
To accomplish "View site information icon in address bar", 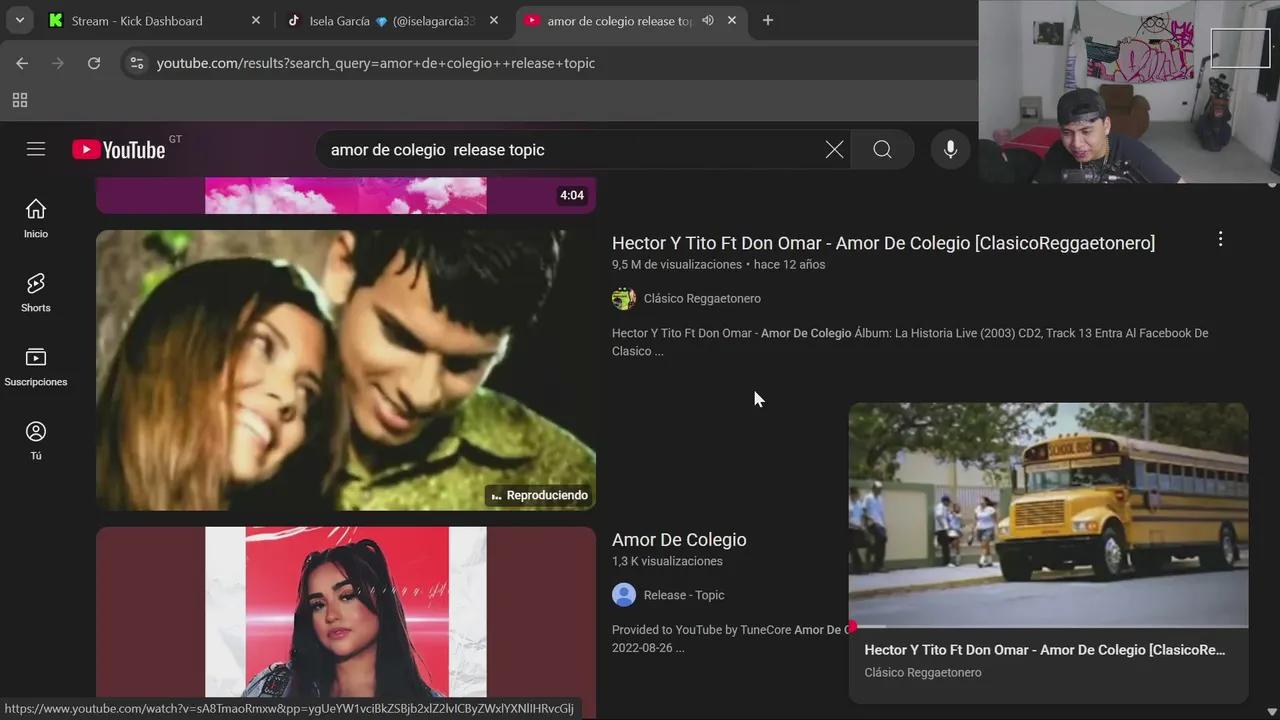I will (x=137, y=63).
